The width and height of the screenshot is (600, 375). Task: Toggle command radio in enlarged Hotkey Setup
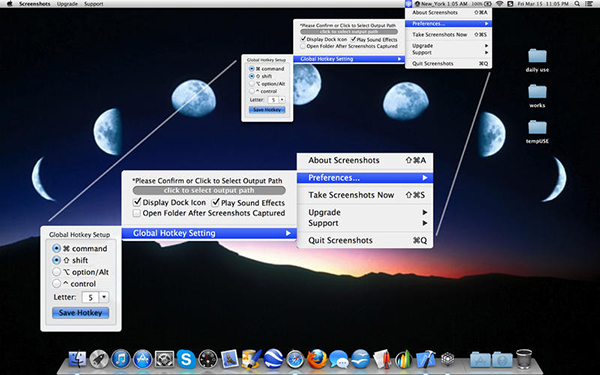click(x=56, y=248)
